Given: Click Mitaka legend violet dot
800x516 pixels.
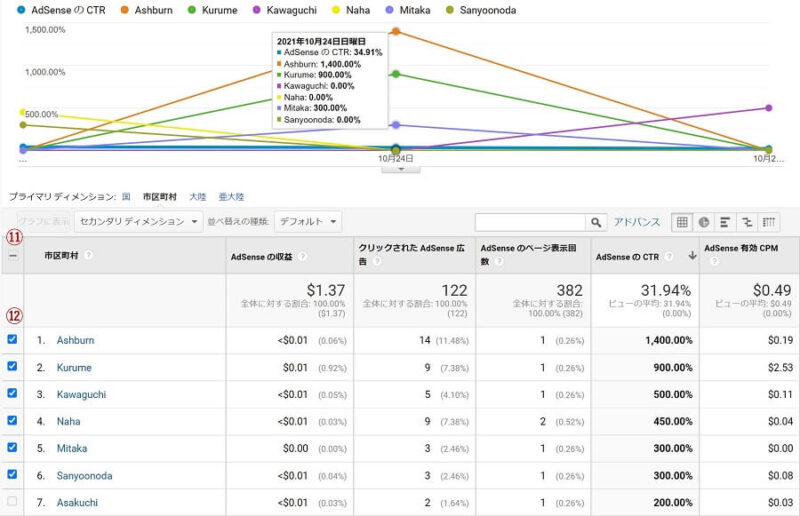Looking at the screenshot, I should point(389,10).
